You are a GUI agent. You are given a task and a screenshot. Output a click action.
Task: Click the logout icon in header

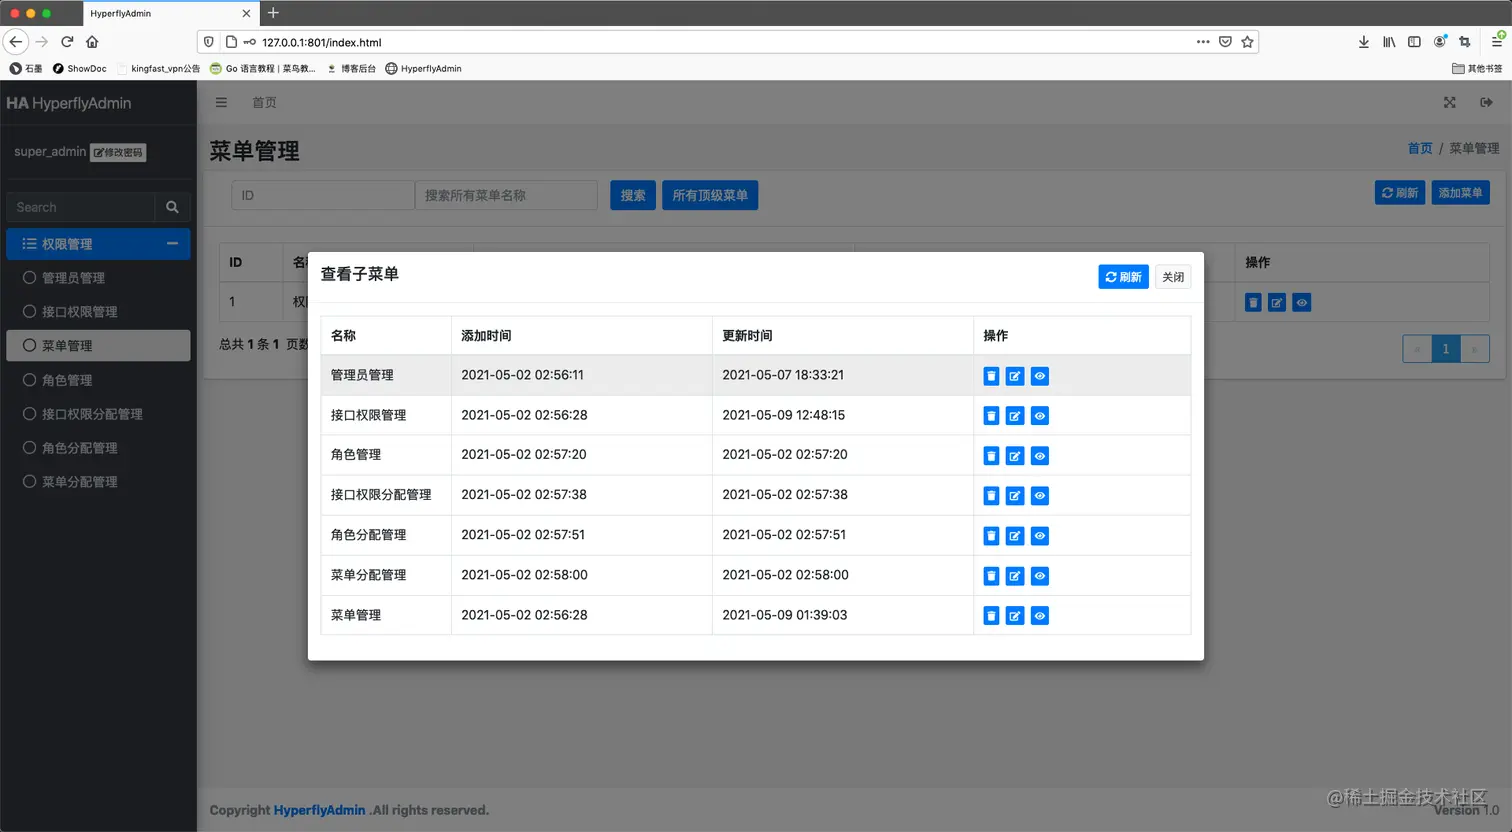pyautogui.click(x=1487, y=102)
